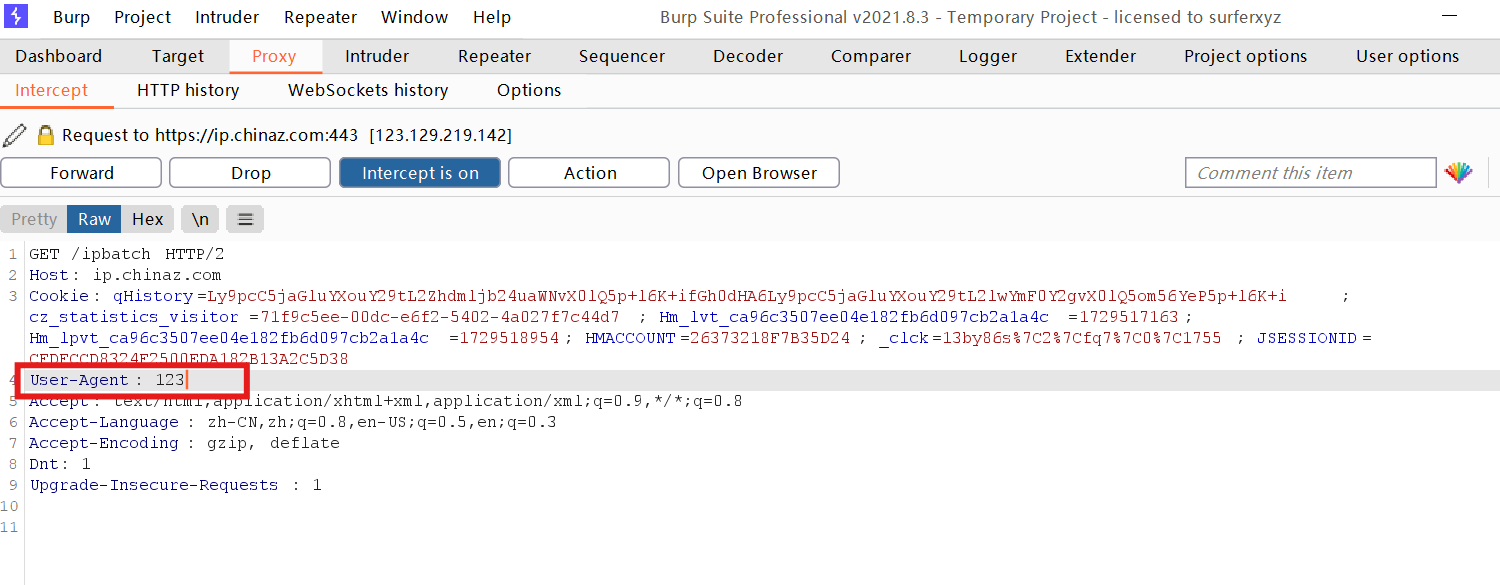Click the cookie value '1729518954'
The image size is (1500, 585).
(x=509, y=338)
